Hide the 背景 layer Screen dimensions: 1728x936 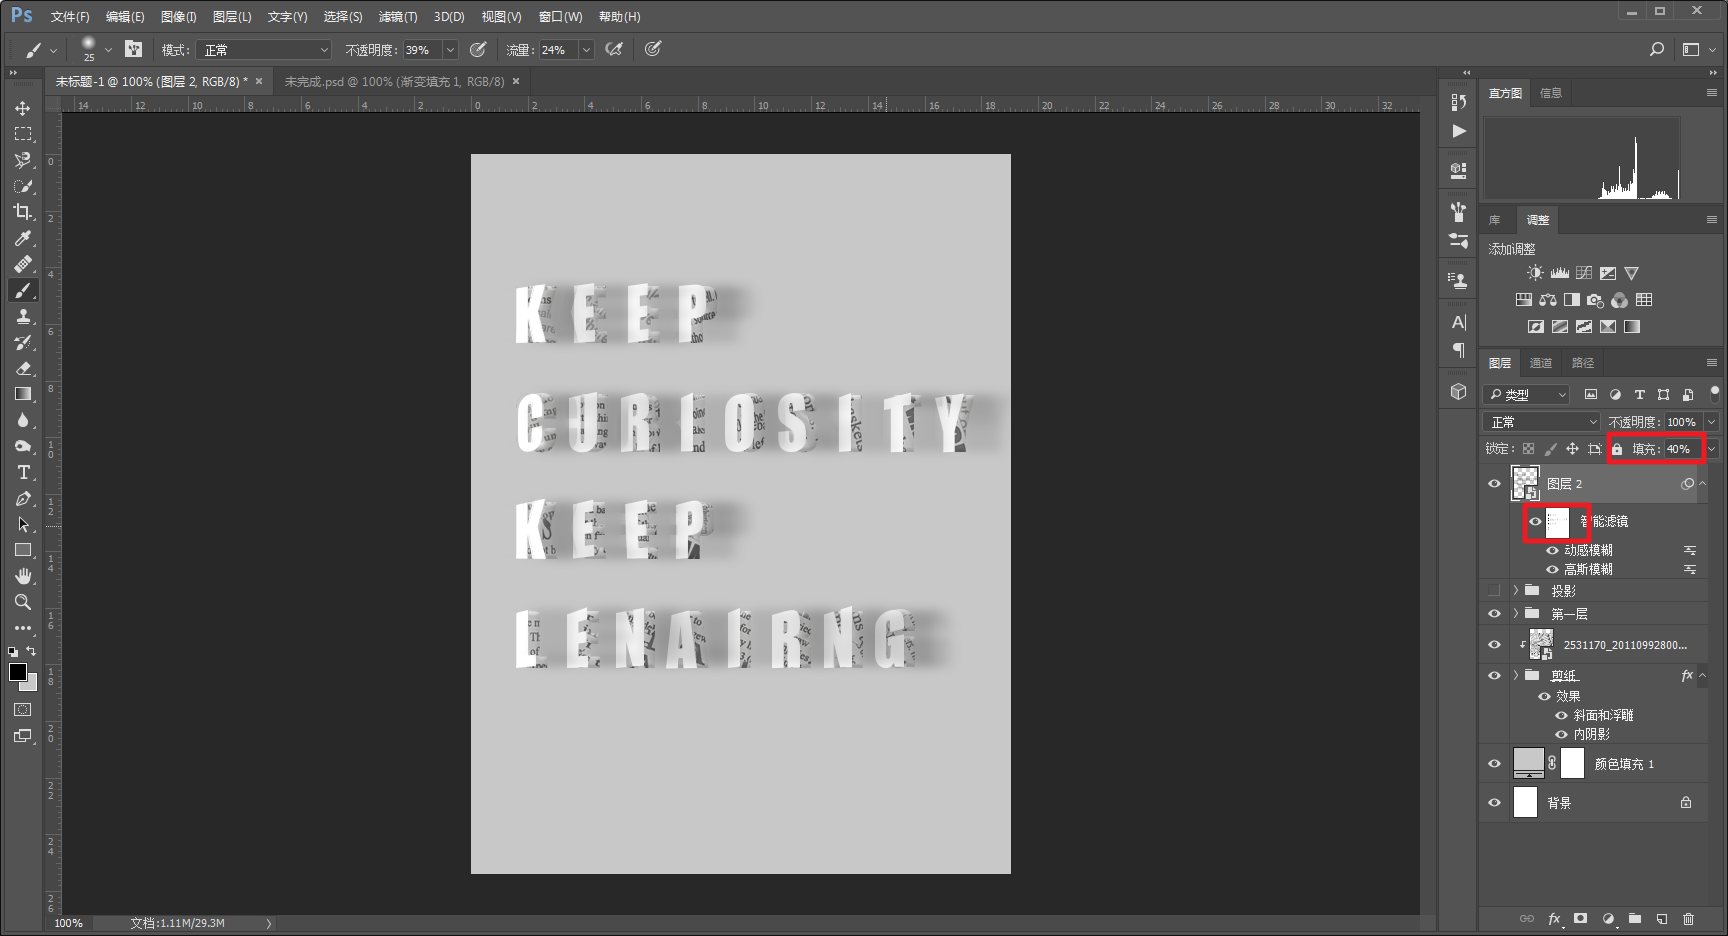(1494, 802)
